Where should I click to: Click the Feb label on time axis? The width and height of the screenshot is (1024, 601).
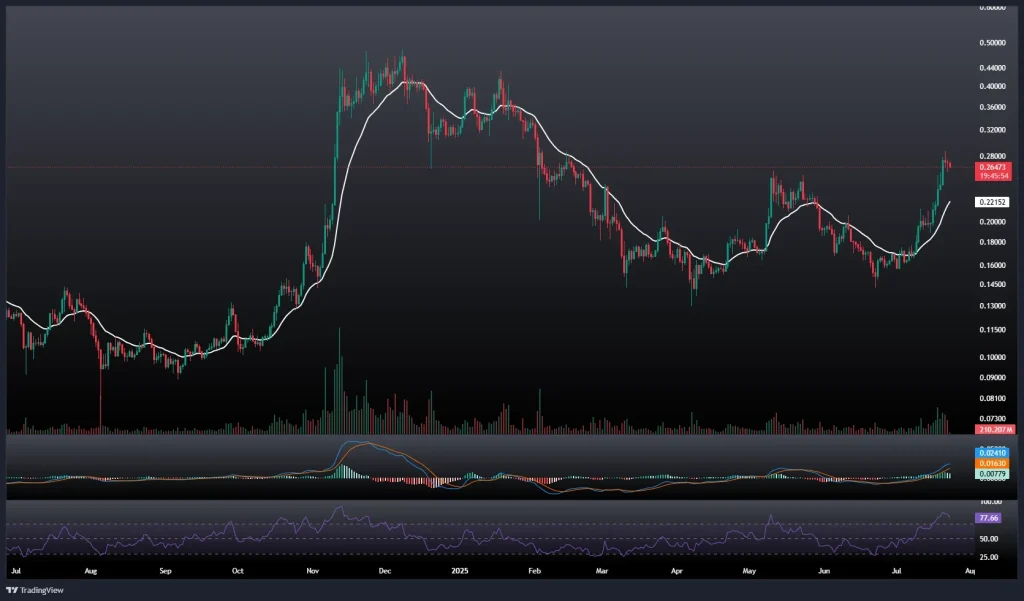[533, 570]
